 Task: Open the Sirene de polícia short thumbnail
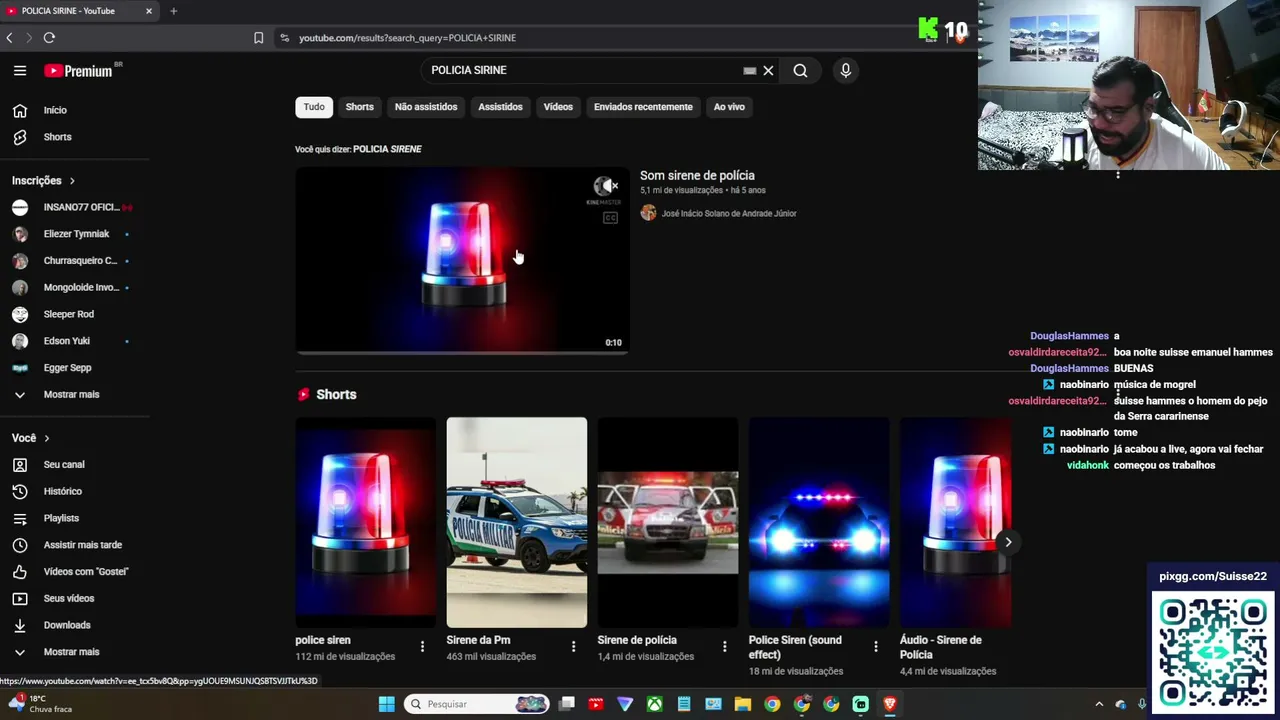[x=667, y=522]
